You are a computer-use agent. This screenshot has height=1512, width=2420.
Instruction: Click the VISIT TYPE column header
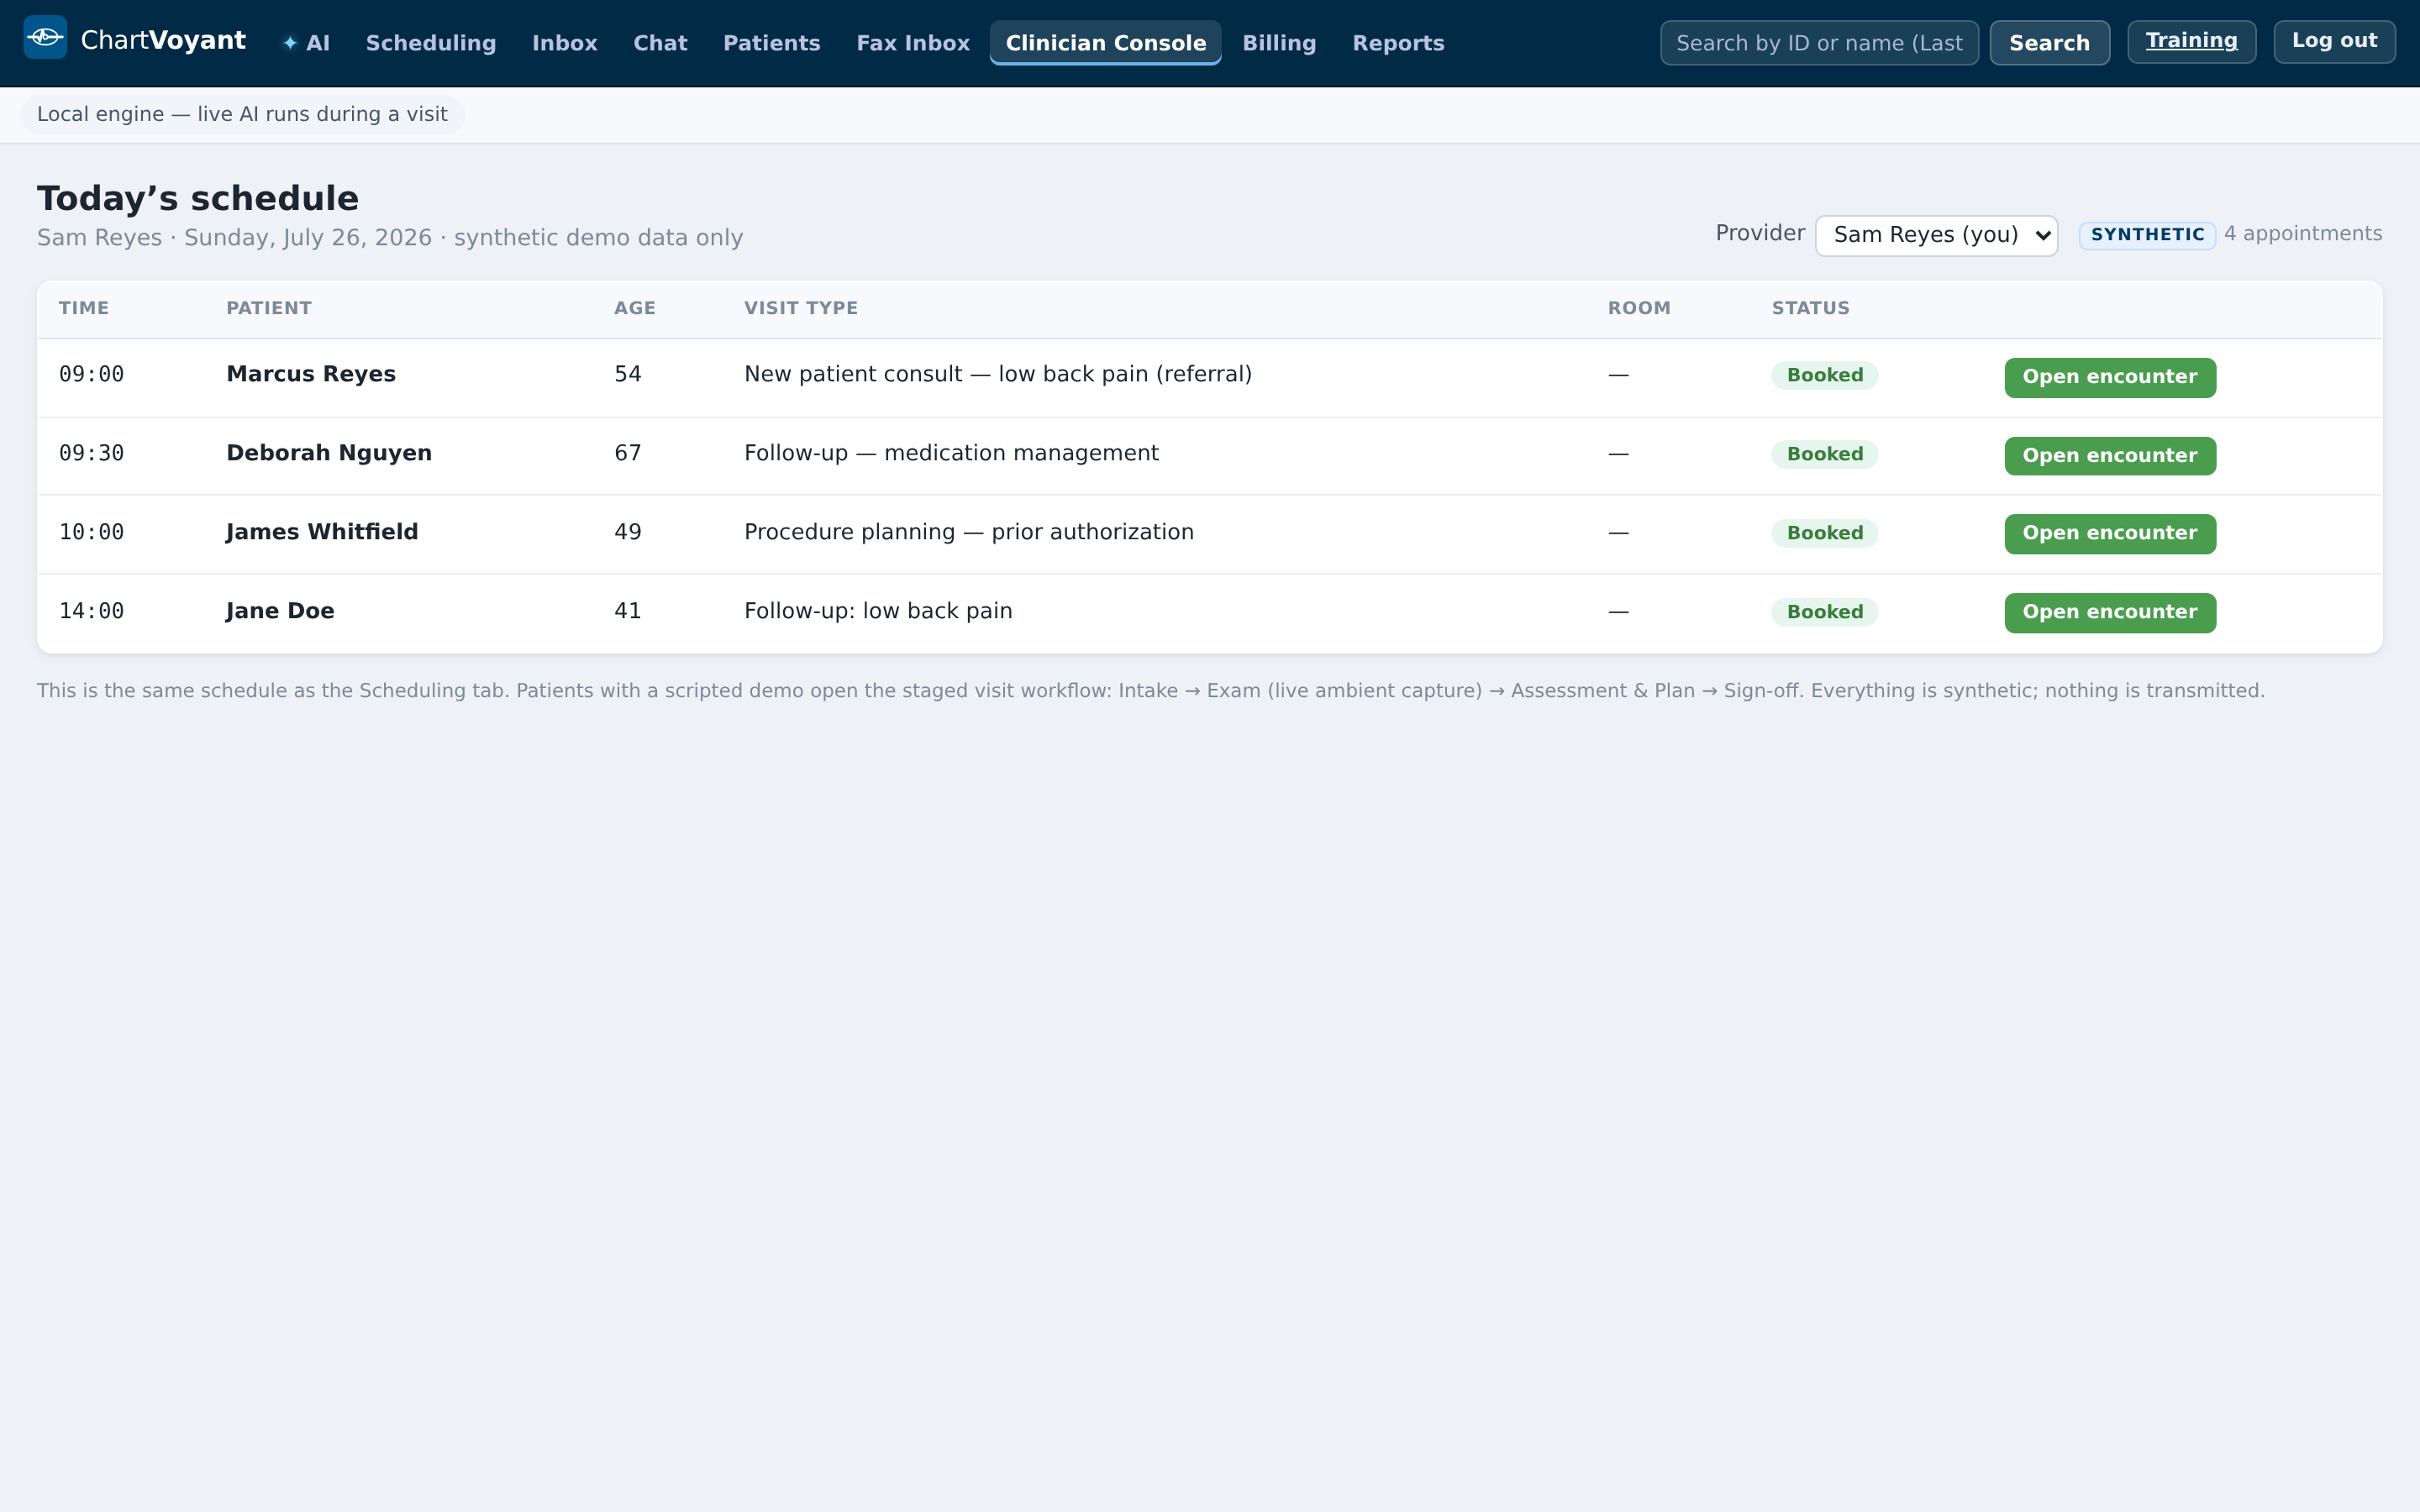coord(801,308)
